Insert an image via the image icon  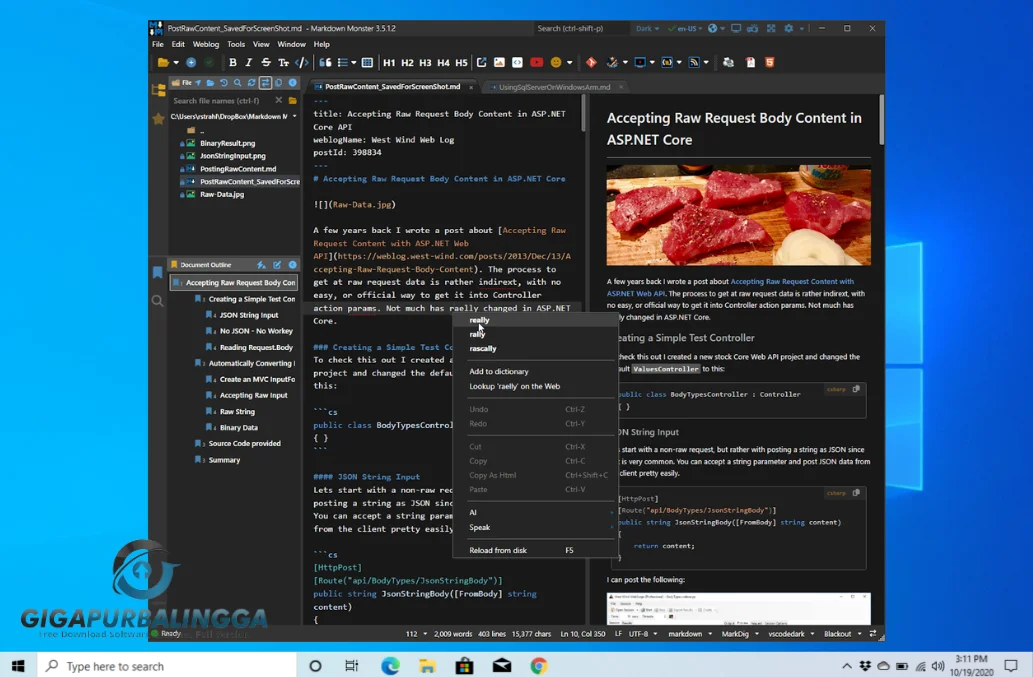pos(499,63)
